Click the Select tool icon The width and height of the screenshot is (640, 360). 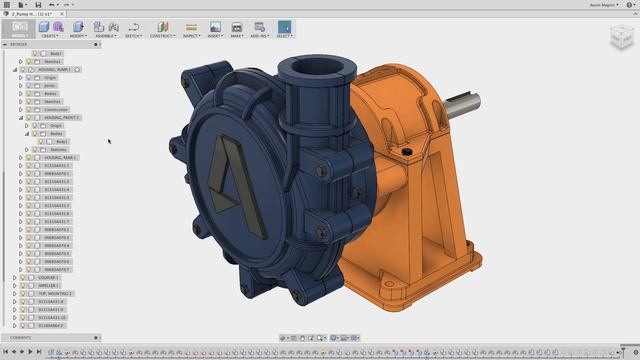284,27
